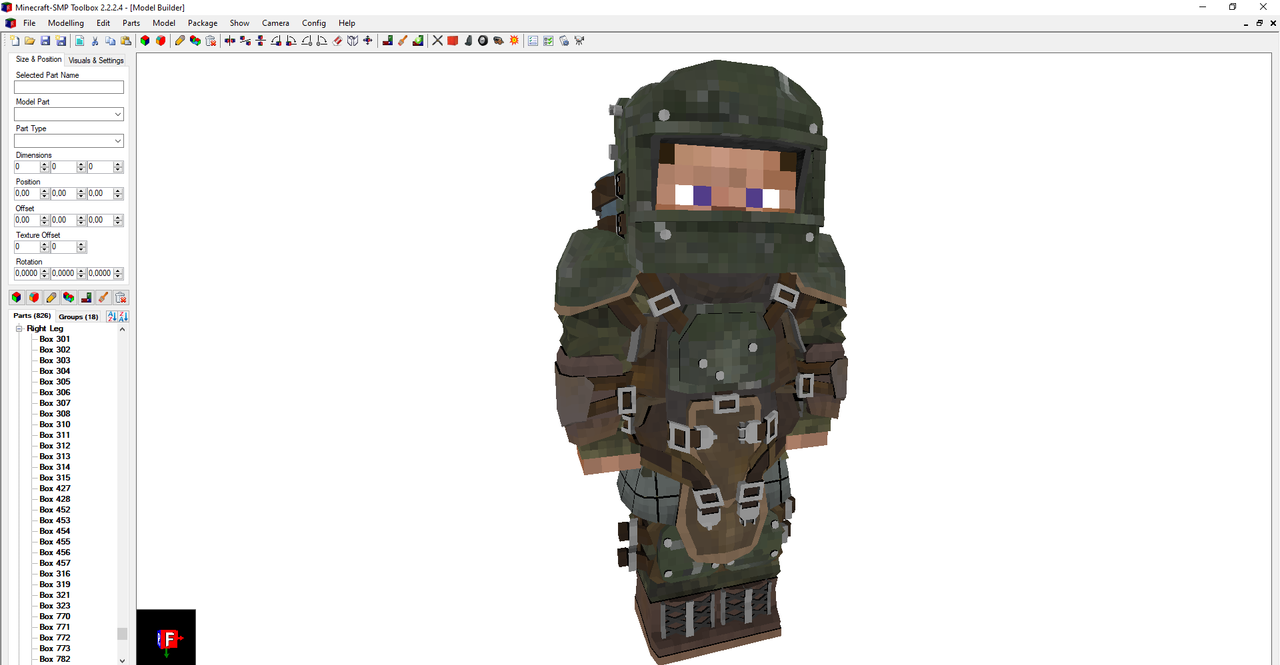Screen dimensions: 1280x665
Task: Open the Parts menu
Action: pyautogui.click(x=131, y=22)
